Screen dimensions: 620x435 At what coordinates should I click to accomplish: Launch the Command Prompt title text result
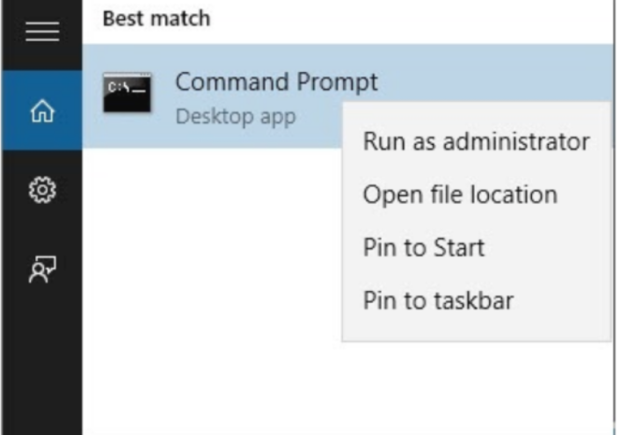coord(276,82)
